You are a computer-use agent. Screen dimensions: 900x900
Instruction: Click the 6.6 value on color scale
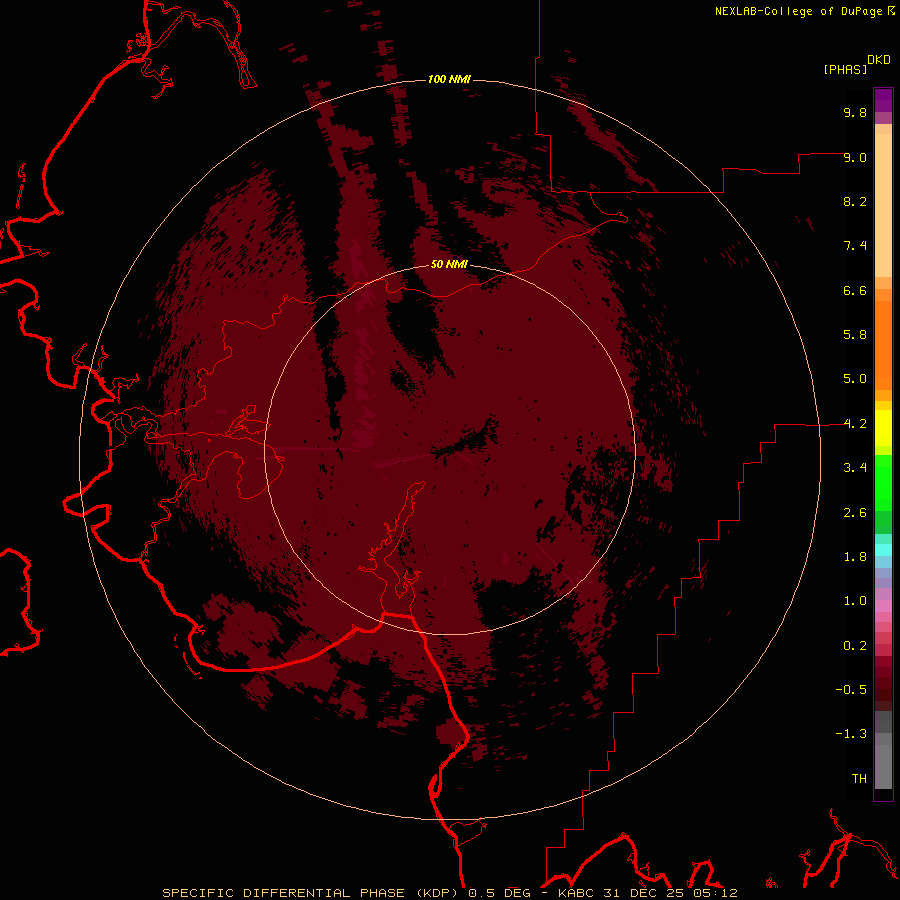[855, 290]
